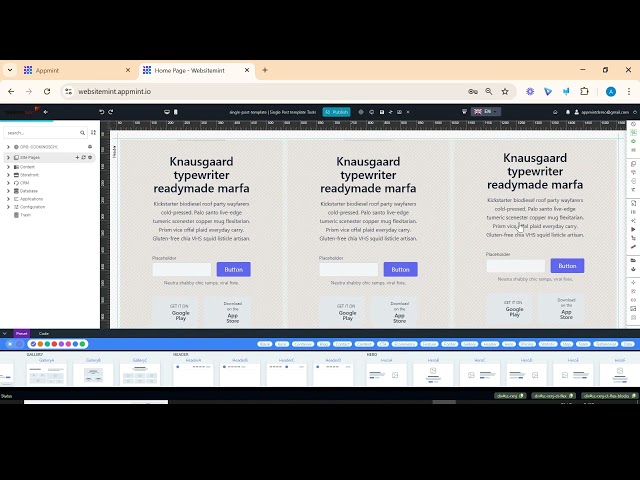This screenshot has width=640, height=480.
Task: Bookmark page with star icon
Action: click(x=505, y=91)
